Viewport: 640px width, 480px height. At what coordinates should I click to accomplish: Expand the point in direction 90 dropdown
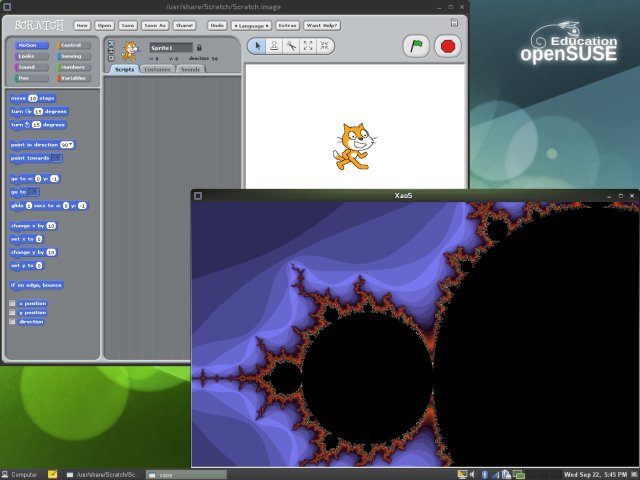[71, 145]
